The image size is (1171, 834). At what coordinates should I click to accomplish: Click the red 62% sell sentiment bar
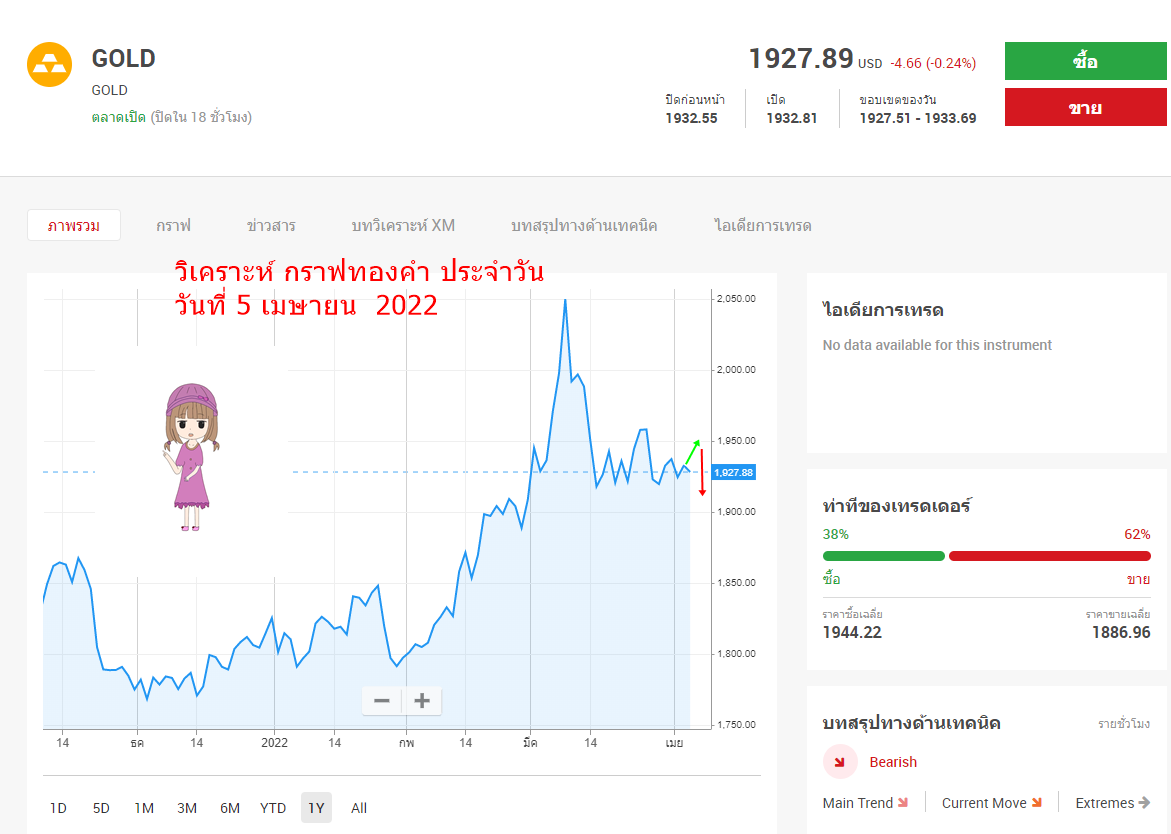click(x=1049, y=556)
